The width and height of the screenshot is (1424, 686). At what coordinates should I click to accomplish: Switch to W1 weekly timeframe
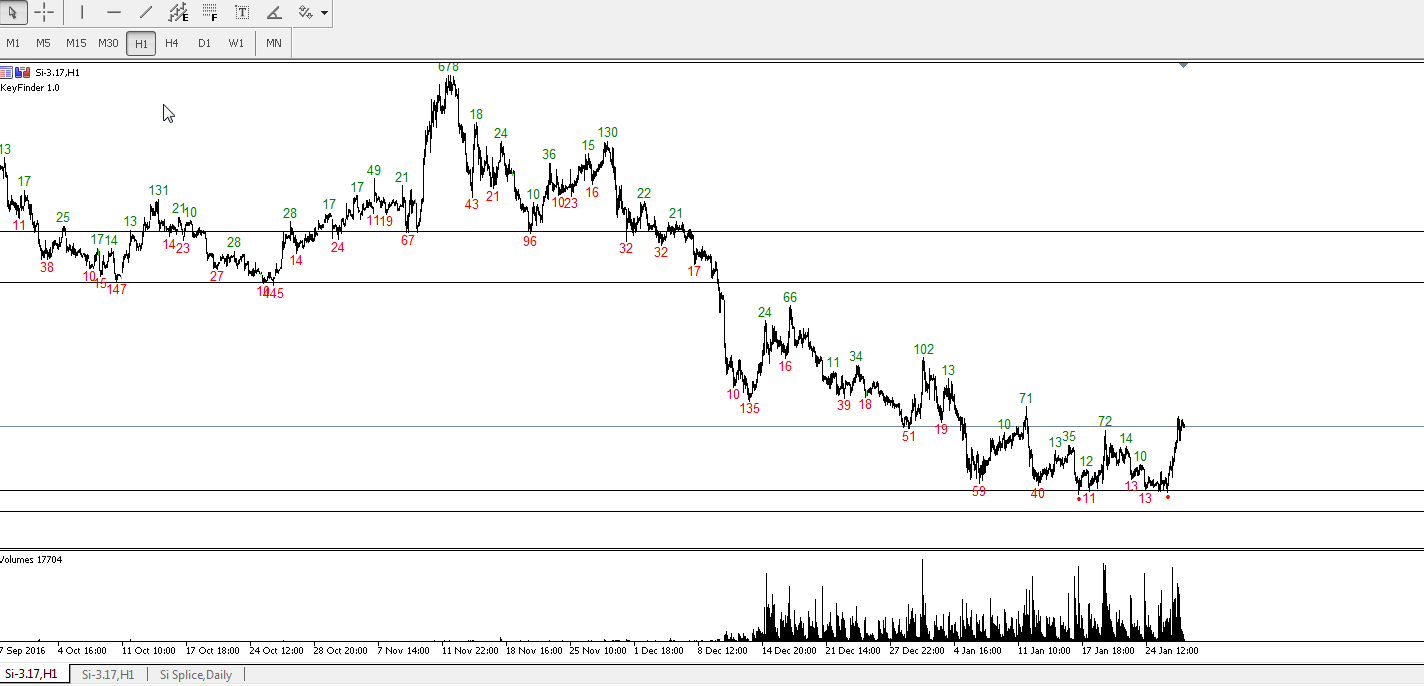[236, 43]
